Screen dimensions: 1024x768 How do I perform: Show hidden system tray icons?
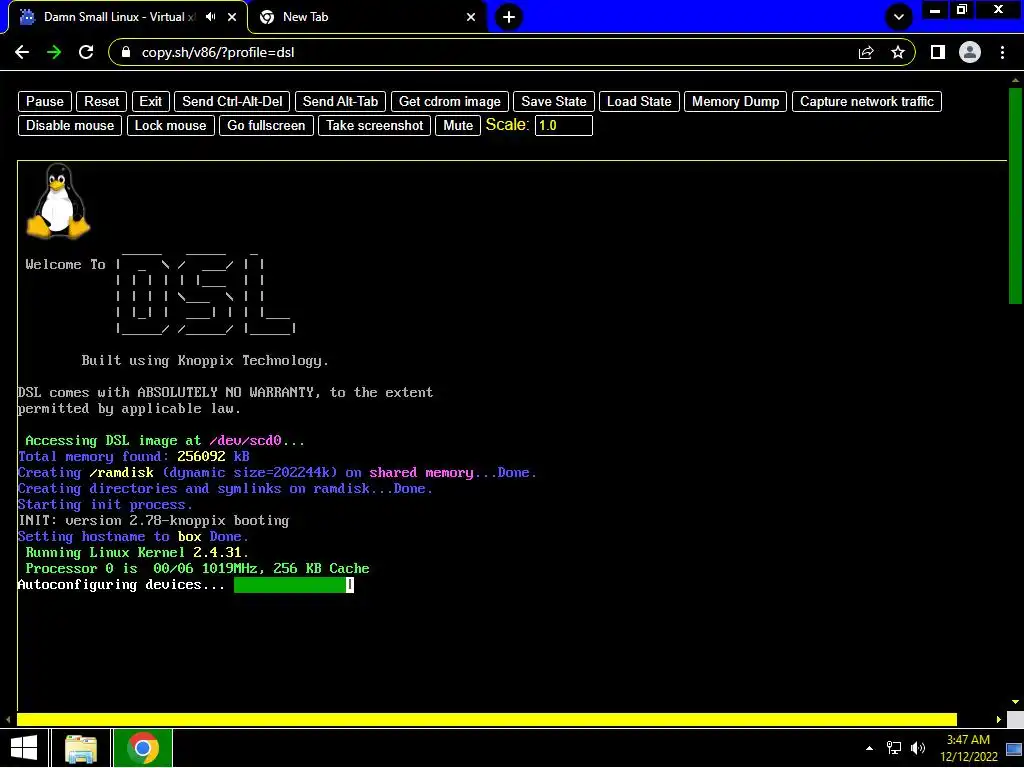point(869,748)
